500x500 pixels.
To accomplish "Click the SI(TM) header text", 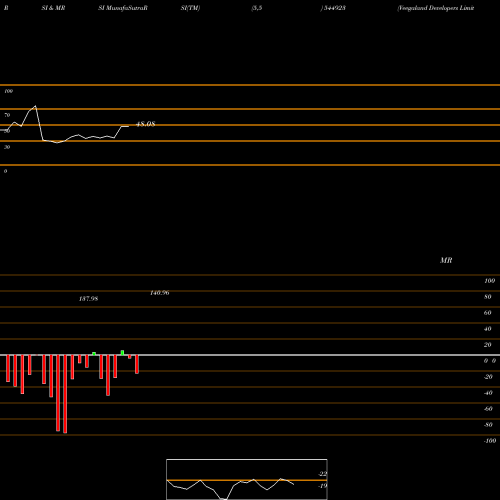I will click(x=190, y=8).
